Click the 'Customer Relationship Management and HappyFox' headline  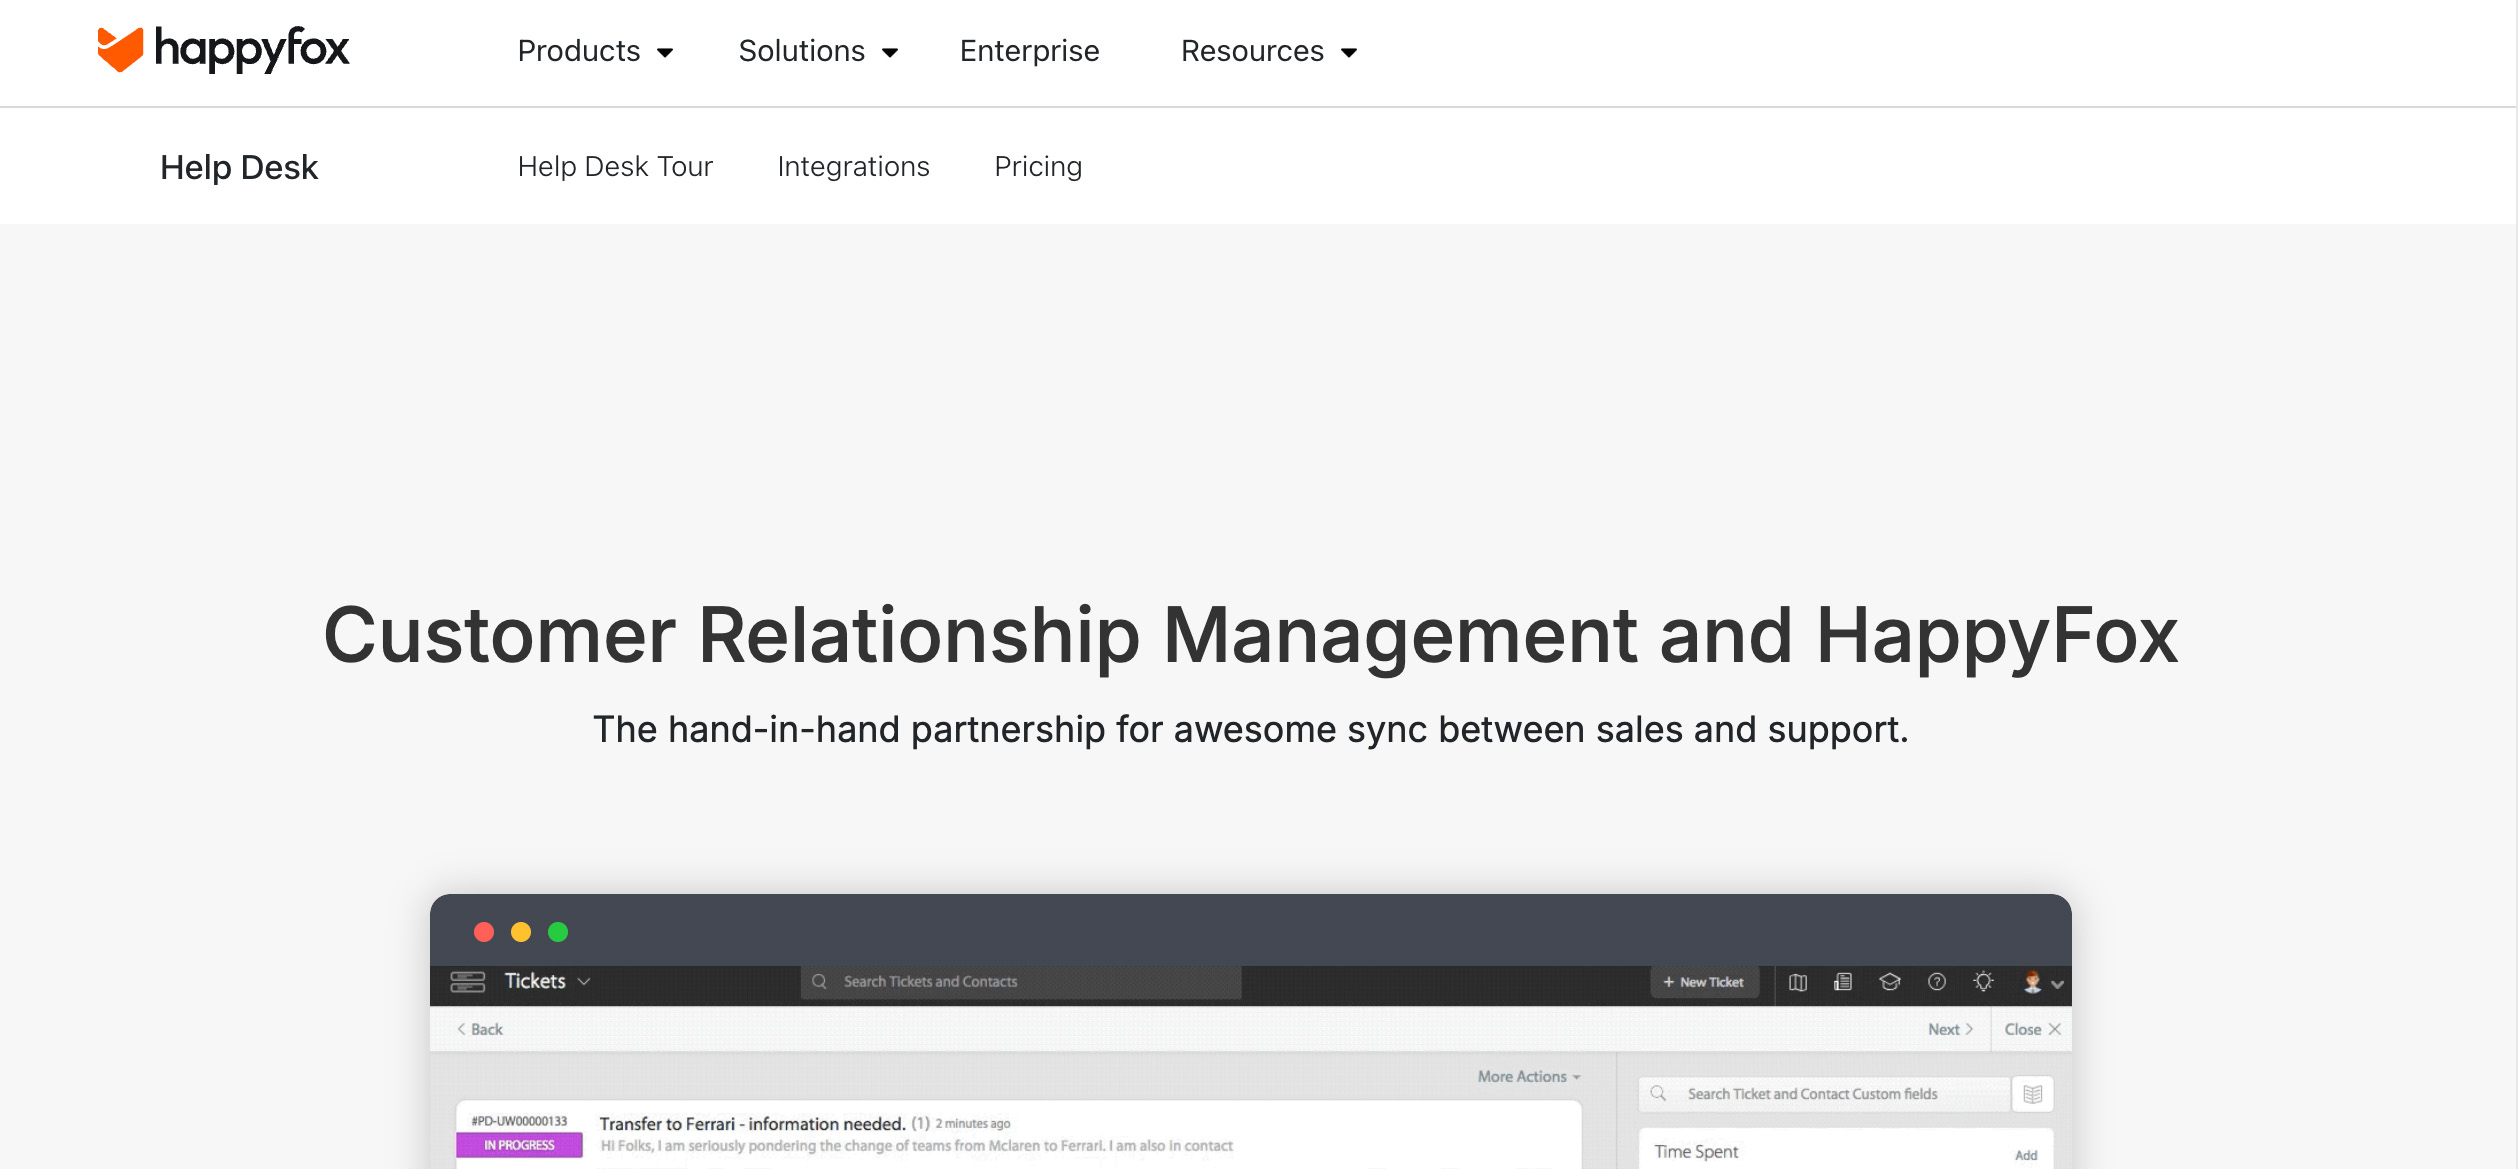point(1251,636)
